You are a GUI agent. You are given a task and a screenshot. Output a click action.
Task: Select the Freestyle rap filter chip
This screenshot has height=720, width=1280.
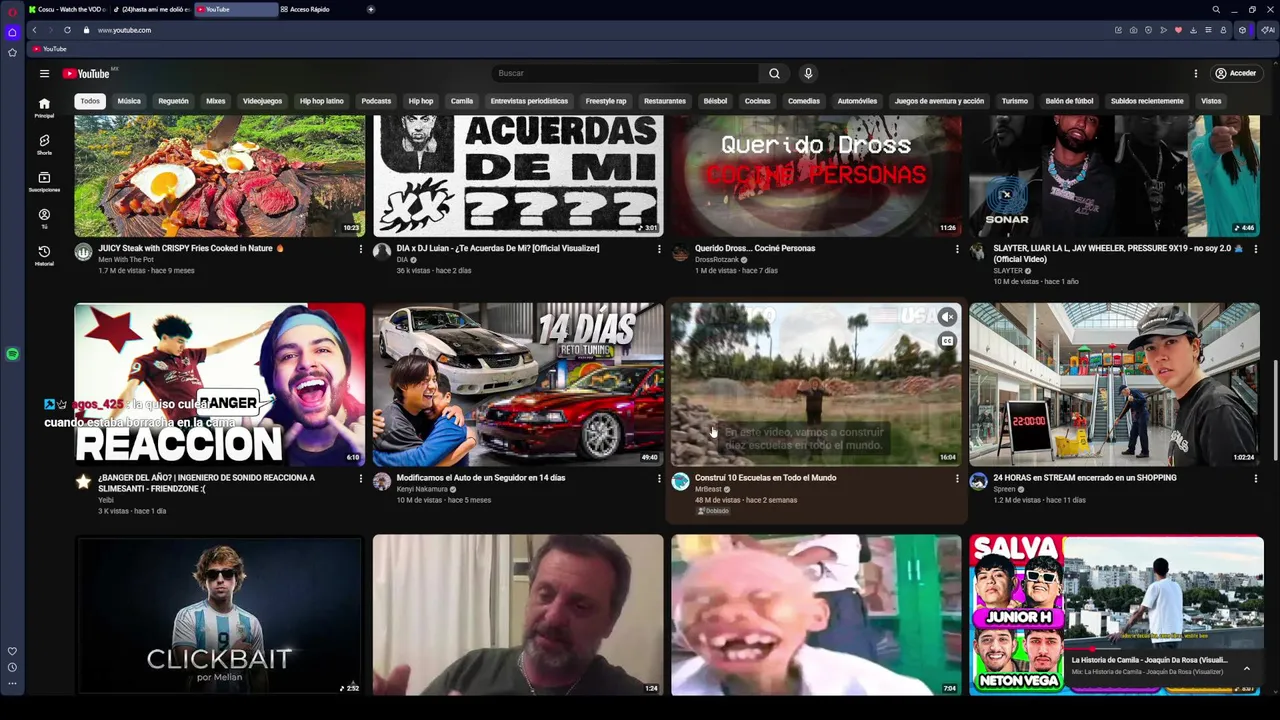point(606,101)
